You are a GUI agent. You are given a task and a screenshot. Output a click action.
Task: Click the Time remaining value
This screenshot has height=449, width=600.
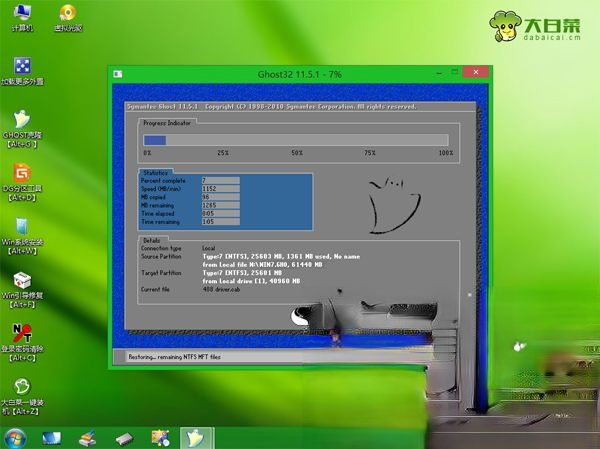coord(221,222)
